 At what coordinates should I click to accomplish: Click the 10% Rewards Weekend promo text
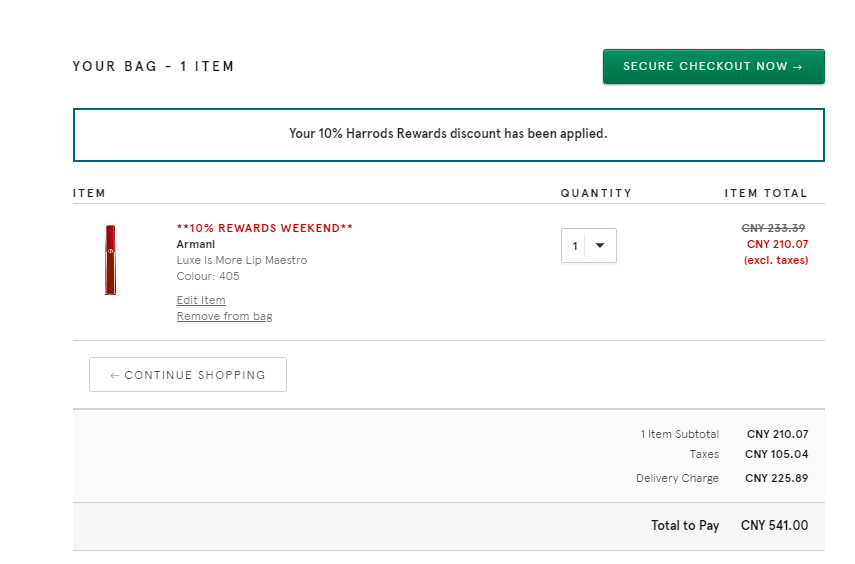264,228
